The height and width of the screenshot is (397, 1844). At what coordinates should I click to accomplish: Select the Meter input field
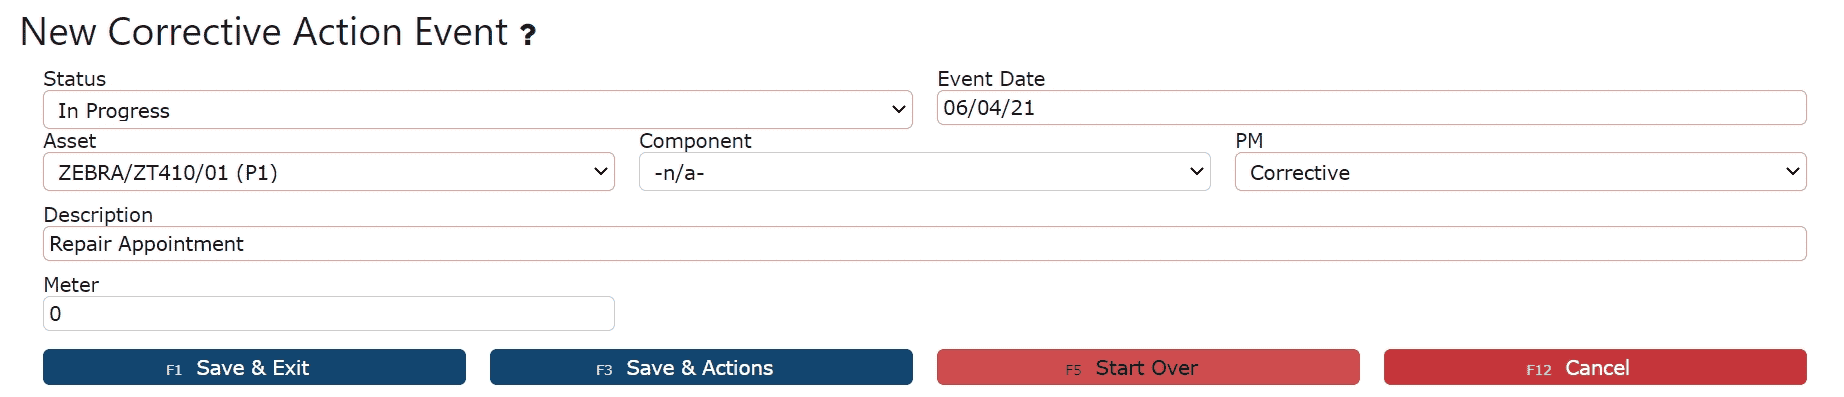tap(329, 314)
